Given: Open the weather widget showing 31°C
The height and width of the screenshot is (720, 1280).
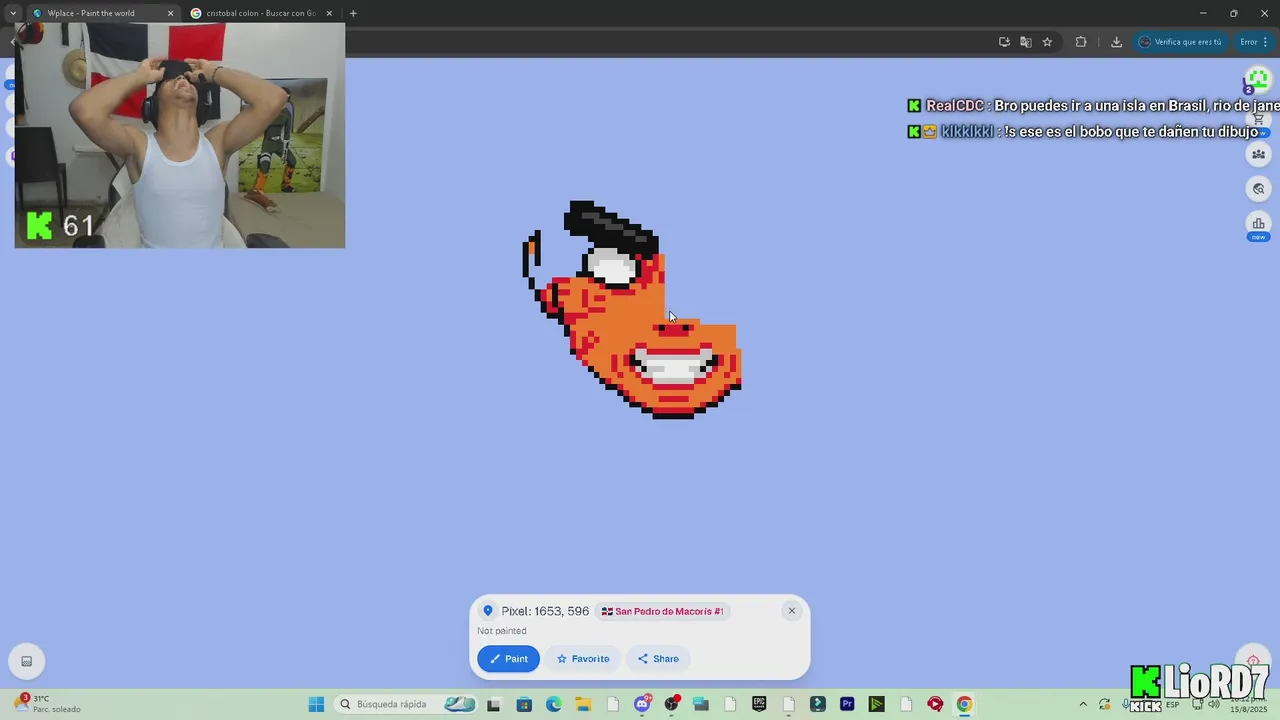Looking at the screenshot, I should coord(45,704).
